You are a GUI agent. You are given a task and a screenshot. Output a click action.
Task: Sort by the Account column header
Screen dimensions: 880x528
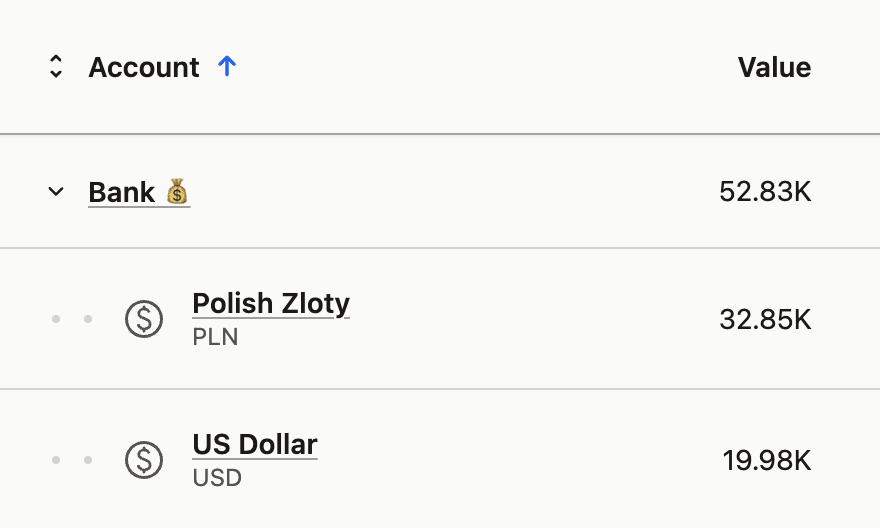point(144,67)
